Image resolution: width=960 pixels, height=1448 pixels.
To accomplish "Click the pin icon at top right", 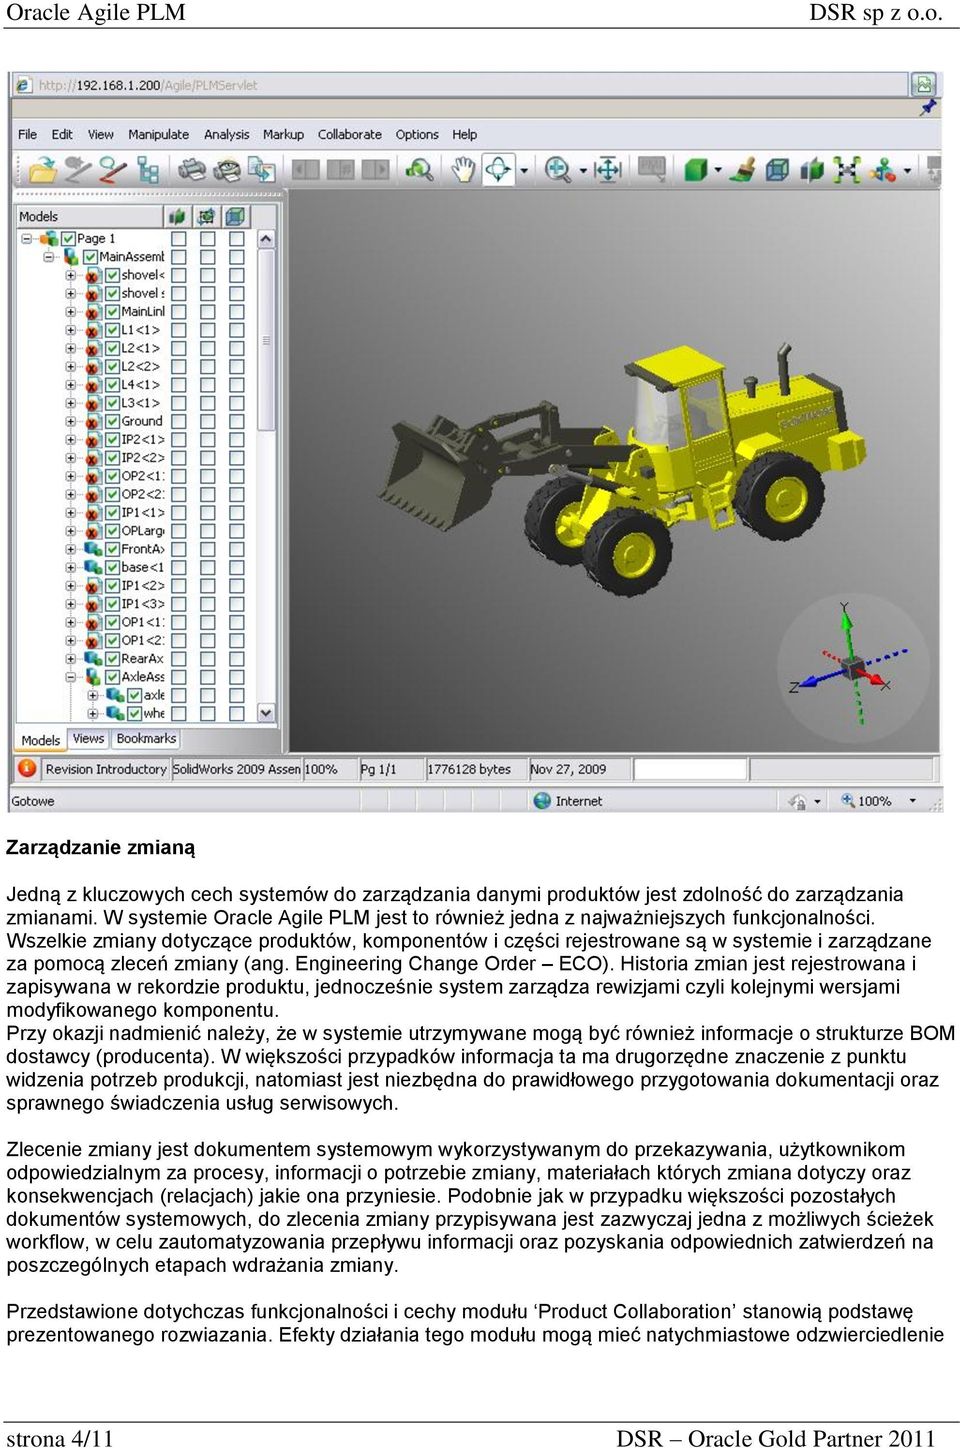I will 929,106.
